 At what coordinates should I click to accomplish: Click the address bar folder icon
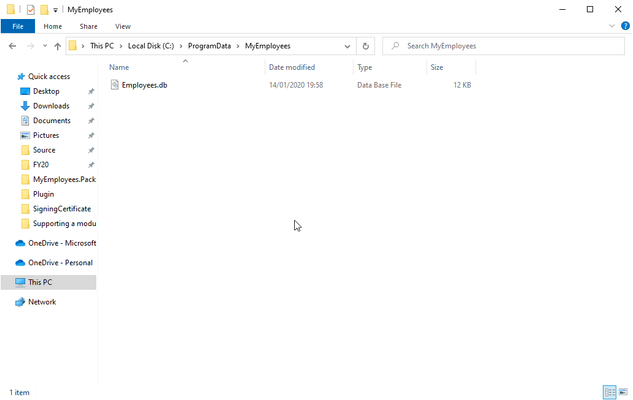(73, 46)
